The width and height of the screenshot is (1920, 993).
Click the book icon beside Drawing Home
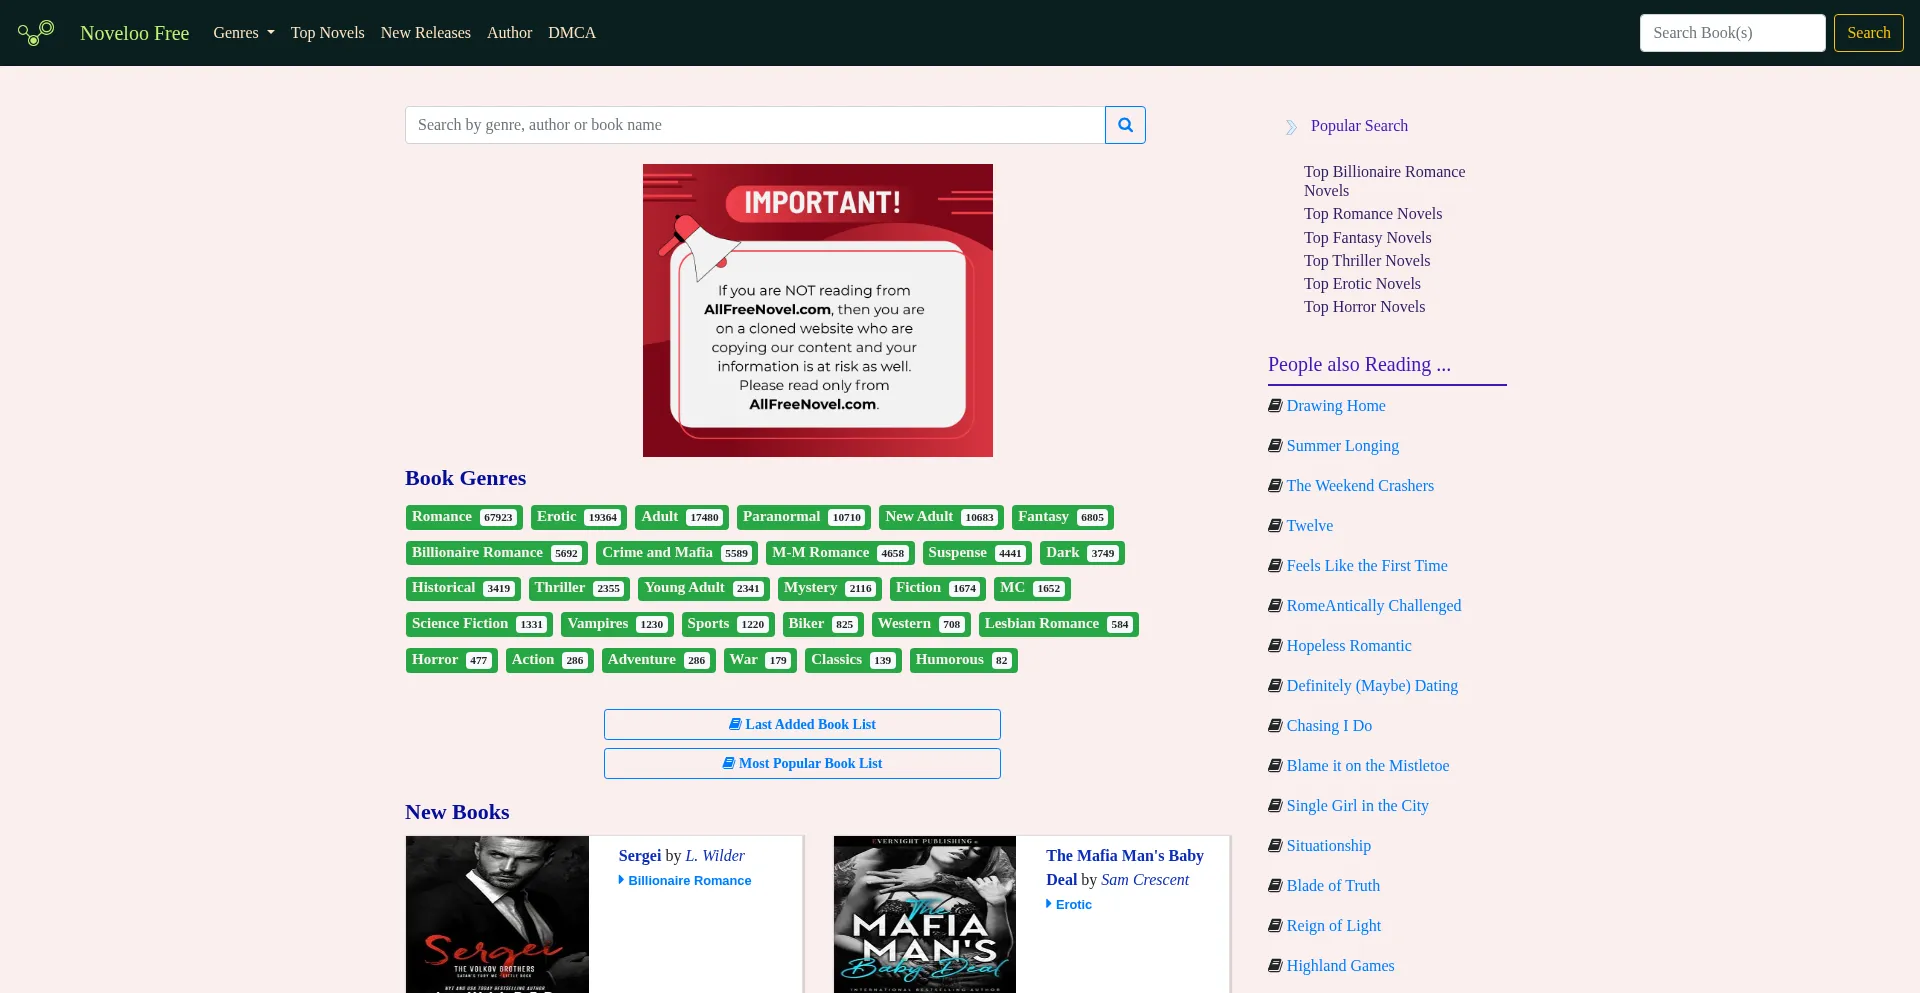[1275, 406]
